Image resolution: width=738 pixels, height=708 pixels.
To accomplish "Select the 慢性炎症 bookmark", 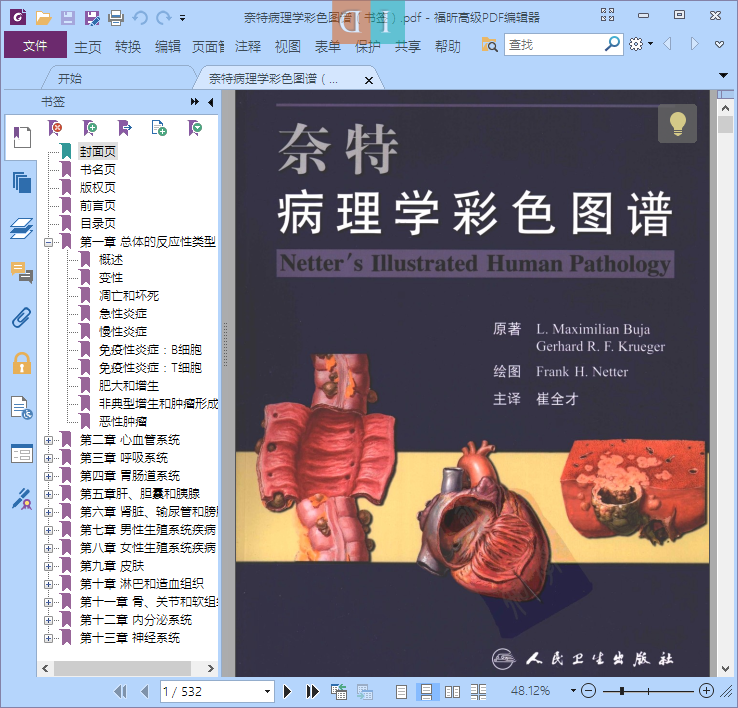I will pyautogui.click(x=123, y=331).
